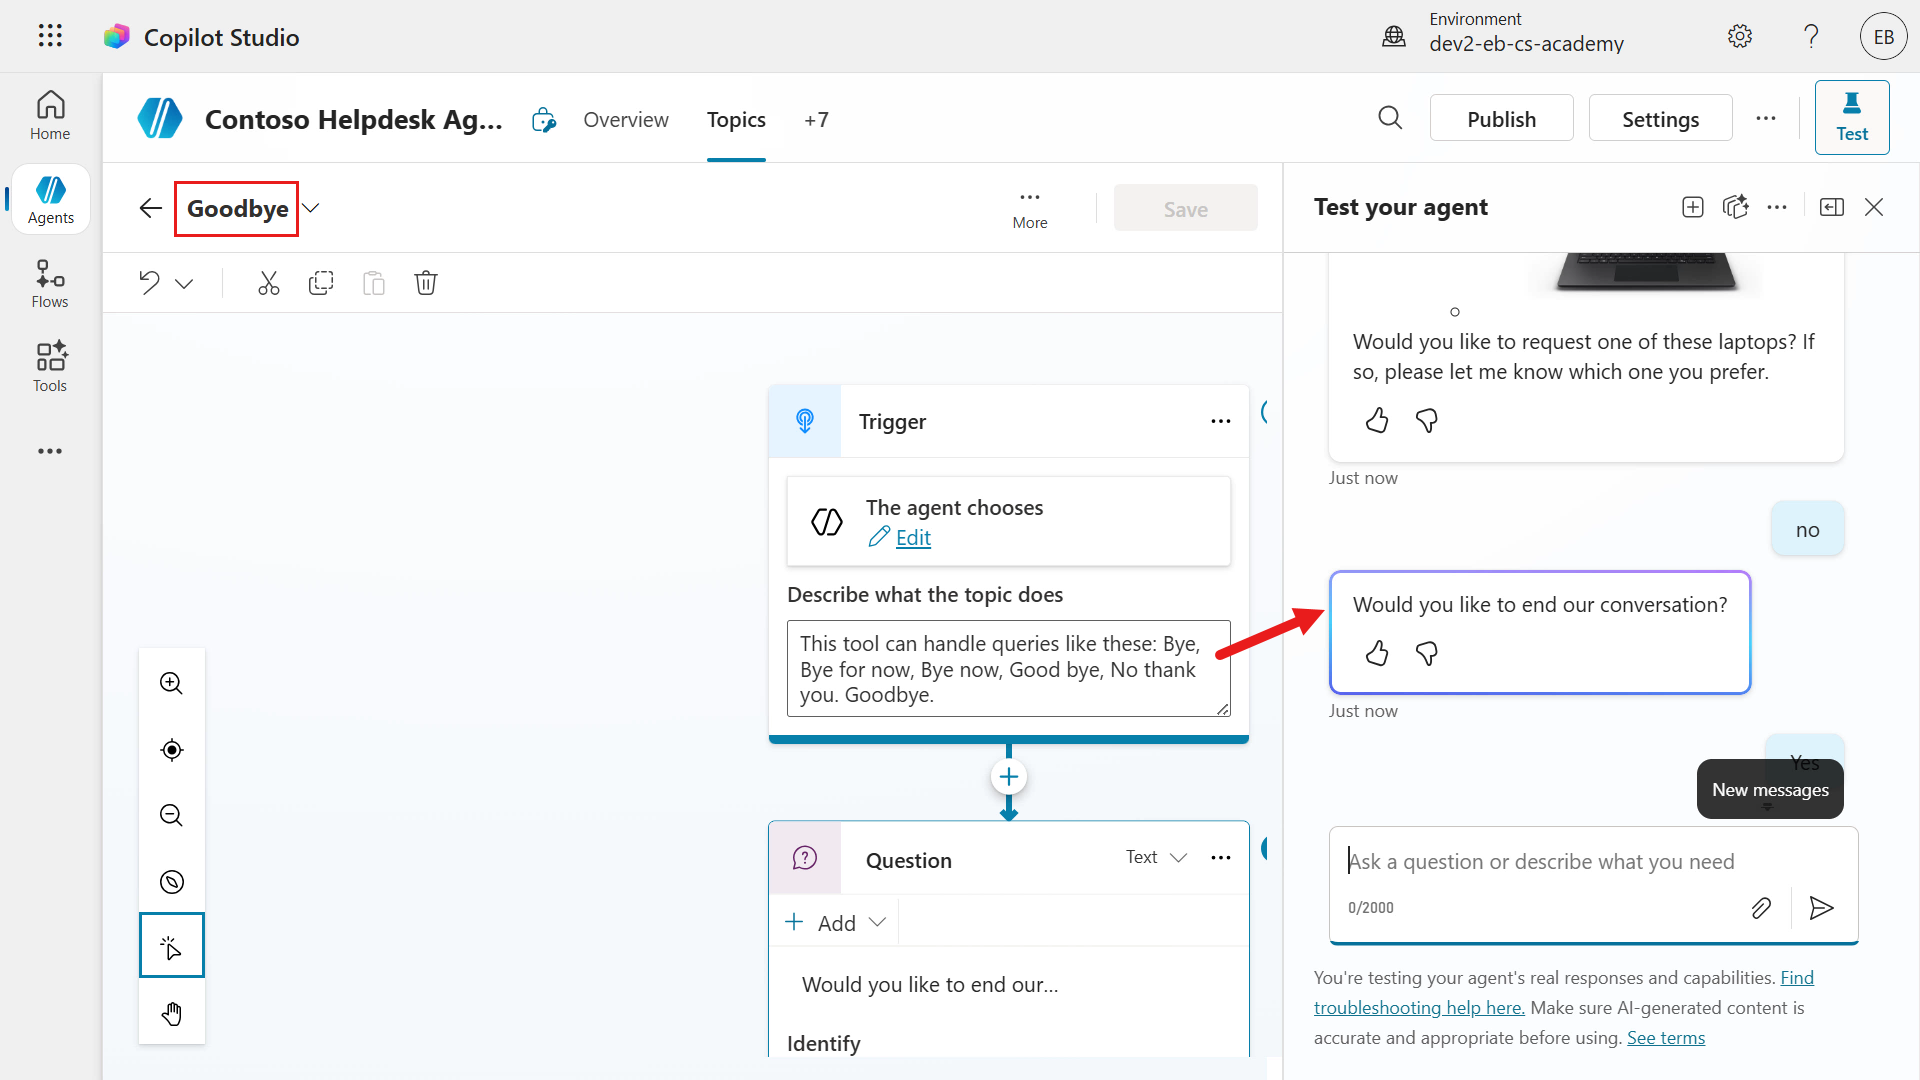
Task: Start a new test conversation
Action: pos(1692,207)
